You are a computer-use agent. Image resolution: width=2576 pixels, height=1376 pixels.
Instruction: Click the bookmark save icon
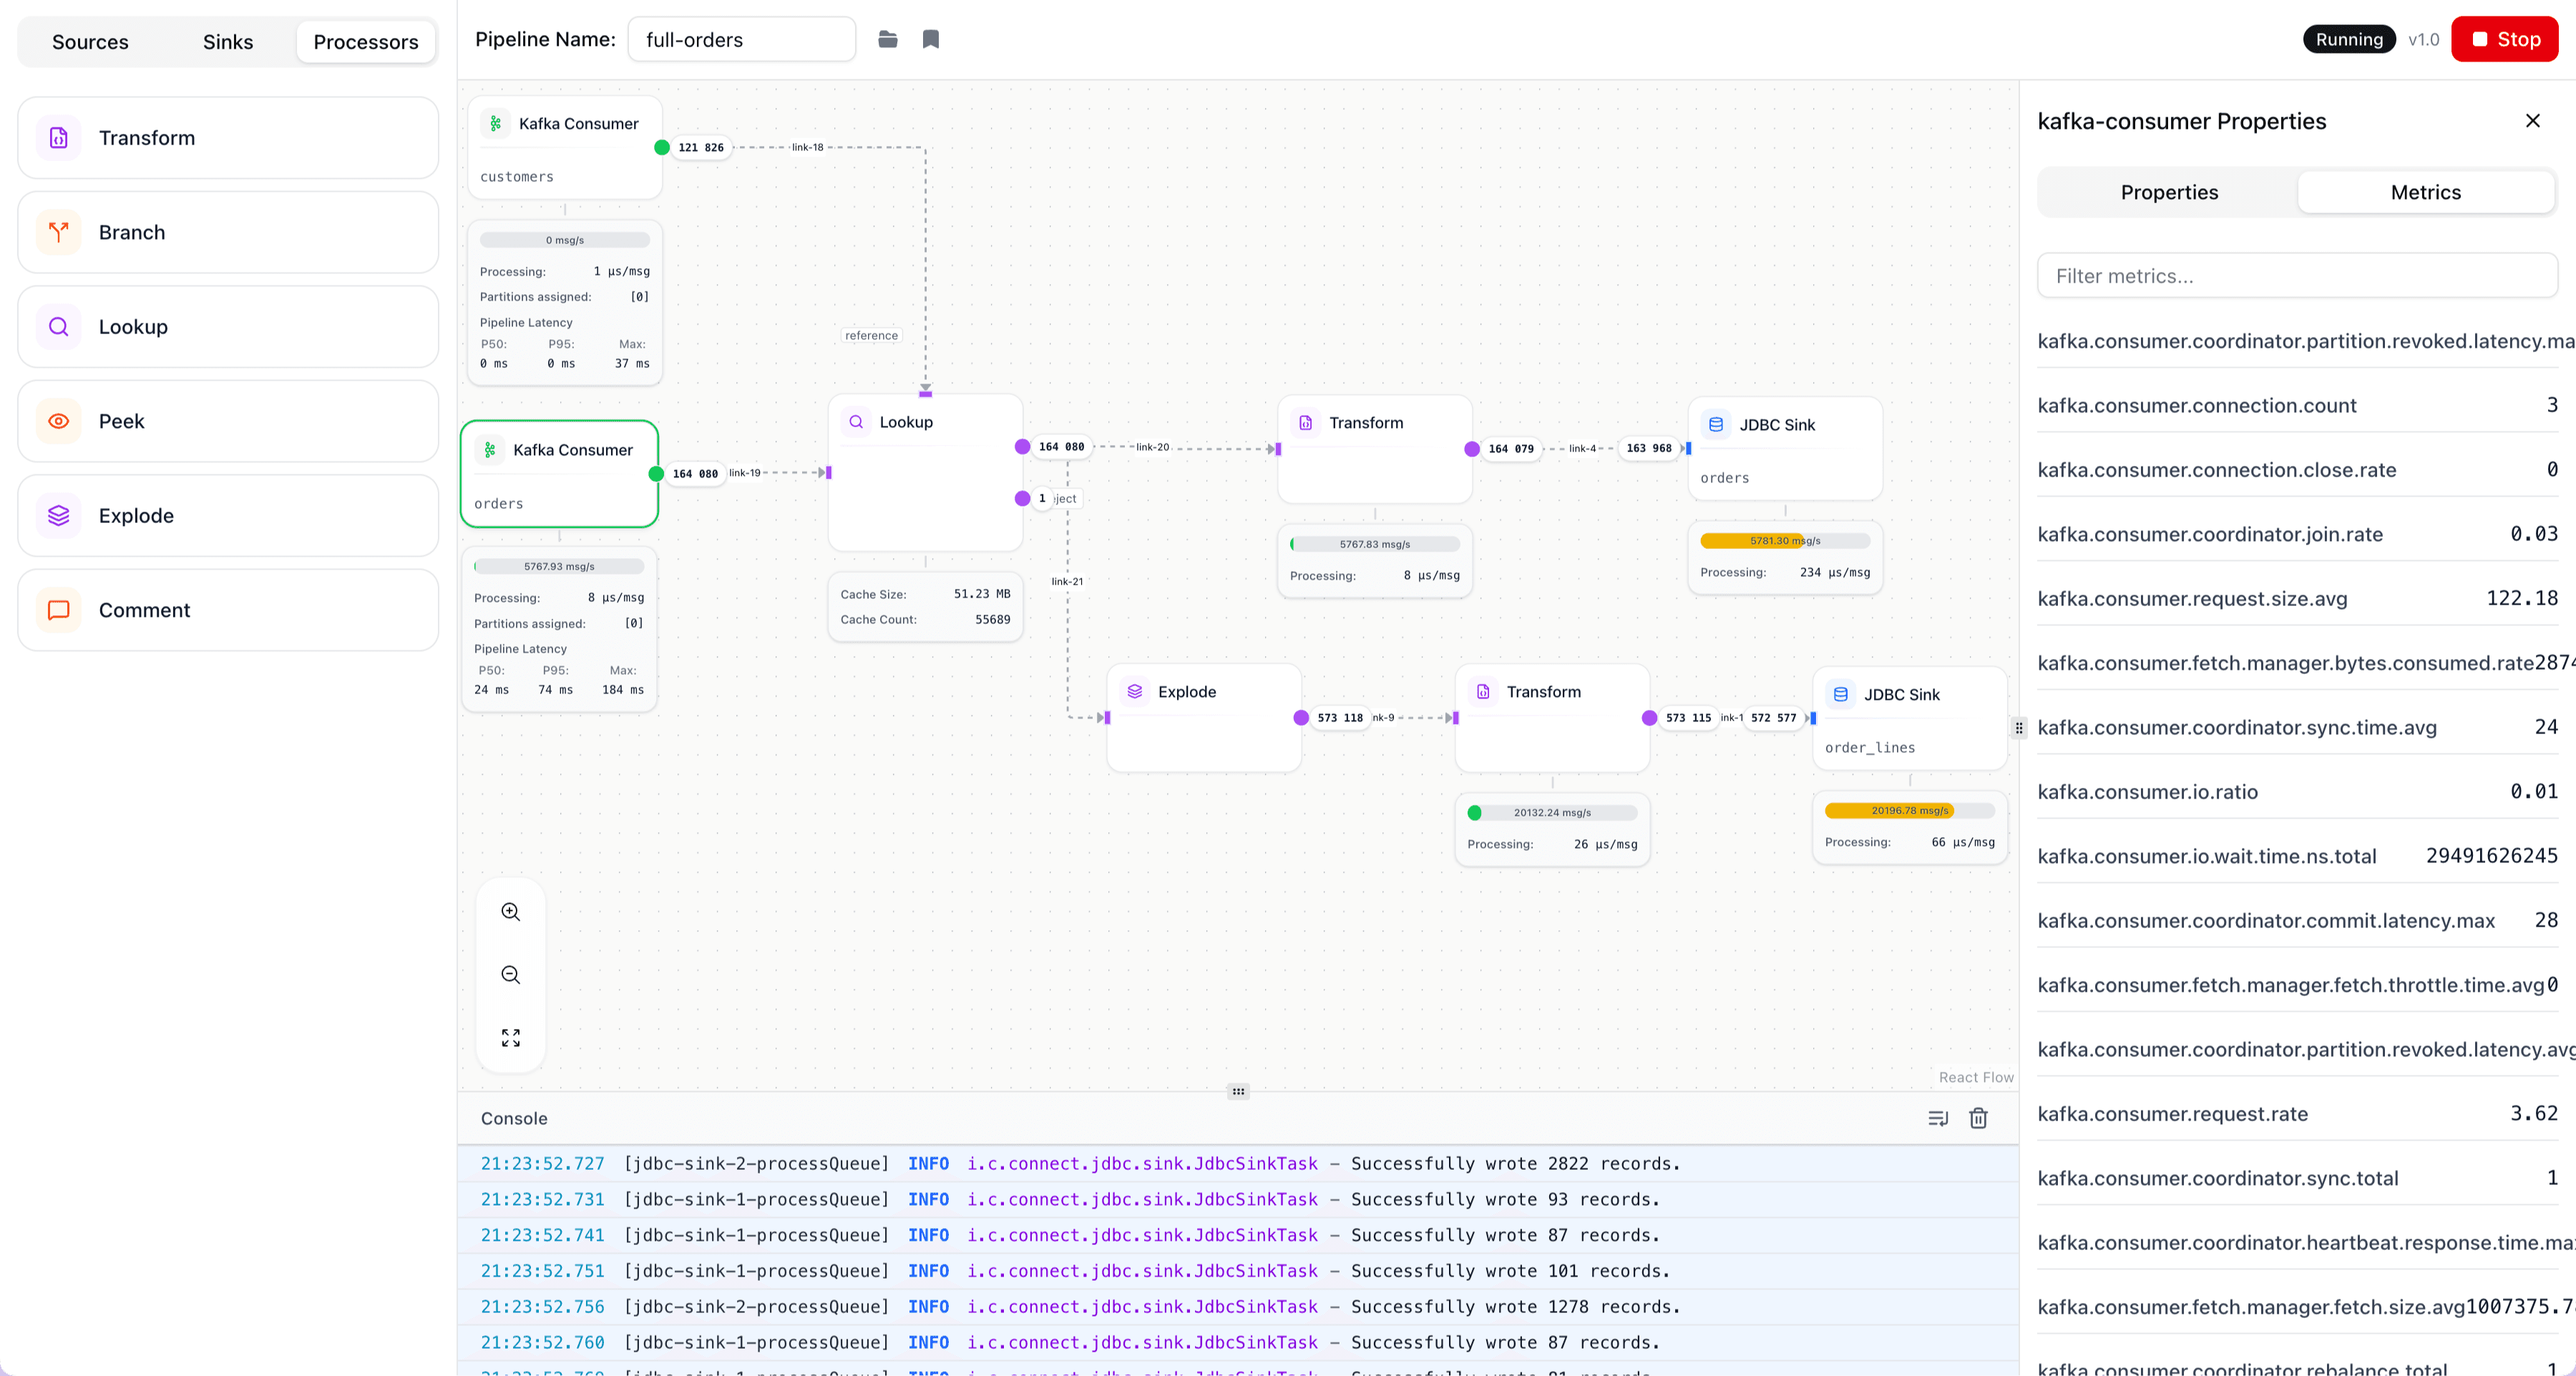[930, 39]
